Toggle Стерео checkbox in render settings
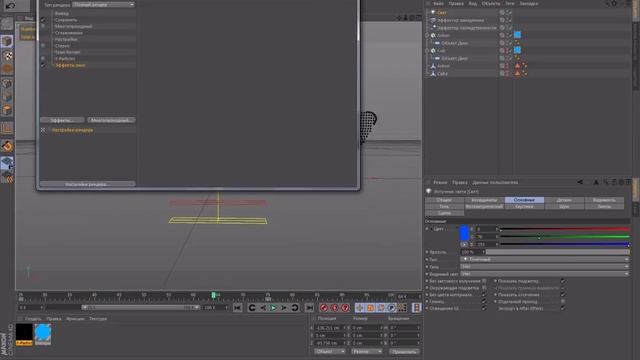The image size is (640, 360). [43, 46]
